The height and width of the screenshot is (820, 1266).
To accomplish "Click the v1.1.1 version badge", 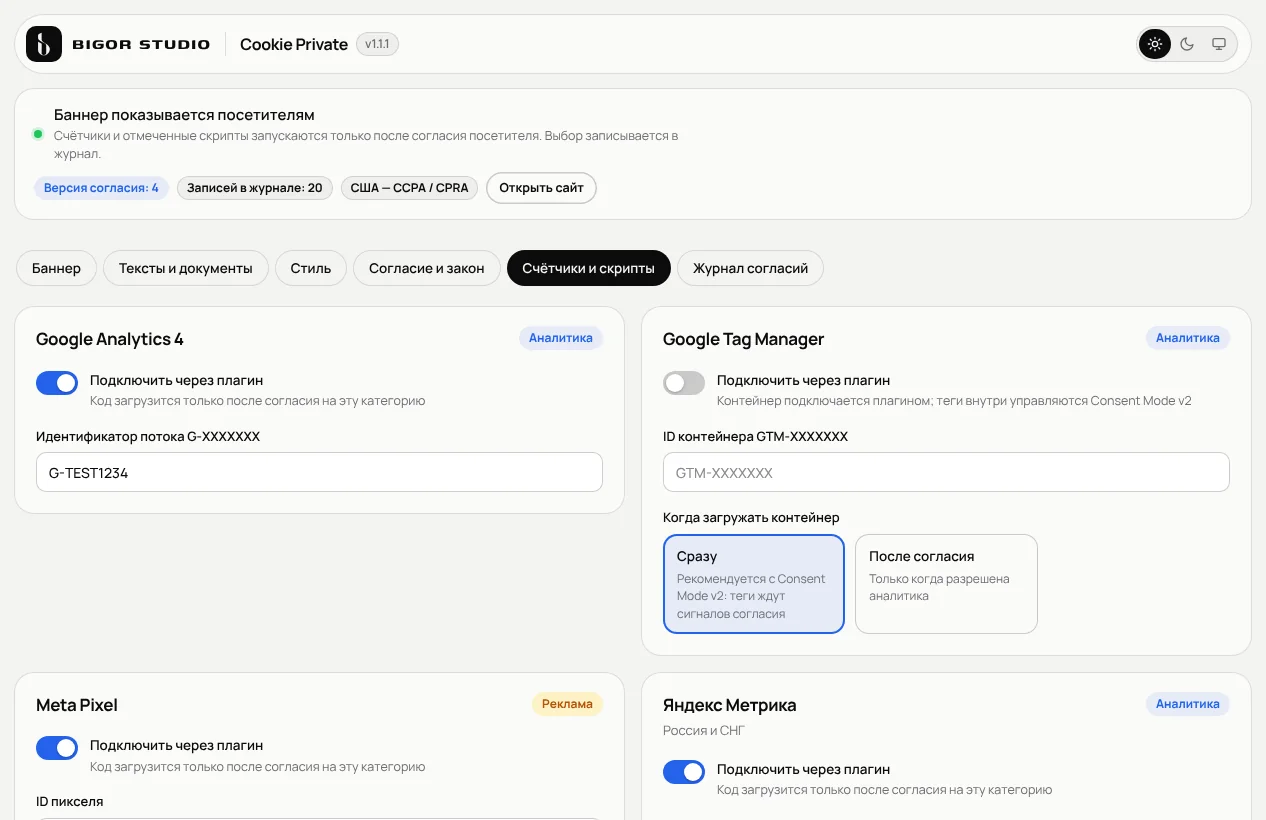I will (378, 44).
